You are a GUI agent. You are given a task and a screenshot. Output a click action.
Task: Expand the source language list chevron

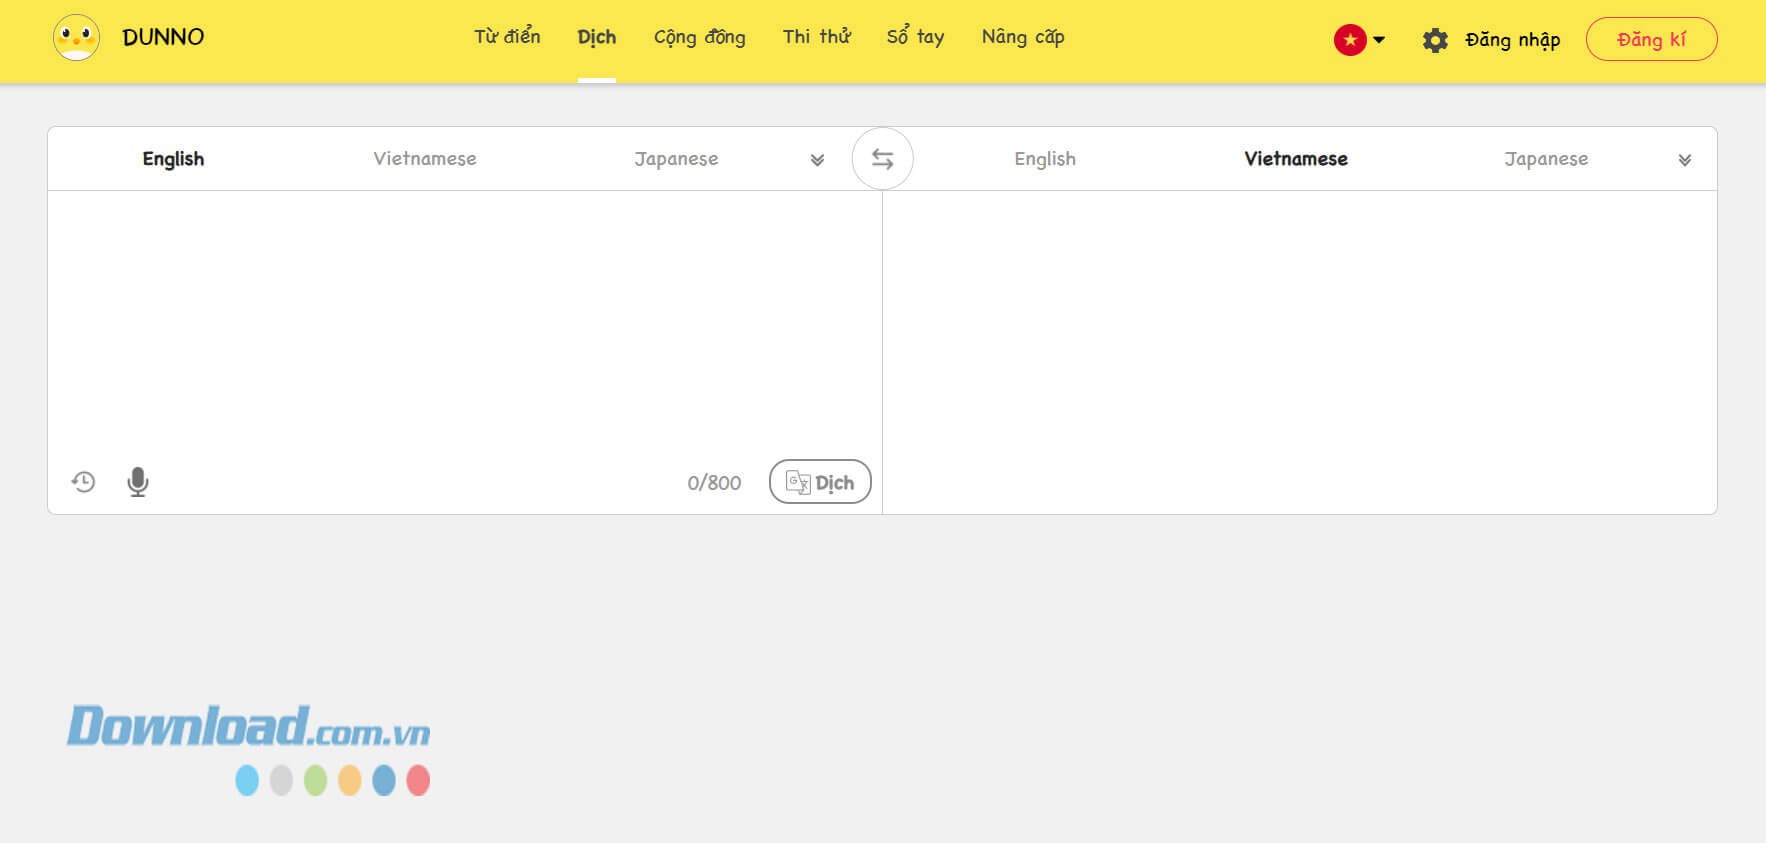(817, 160)
